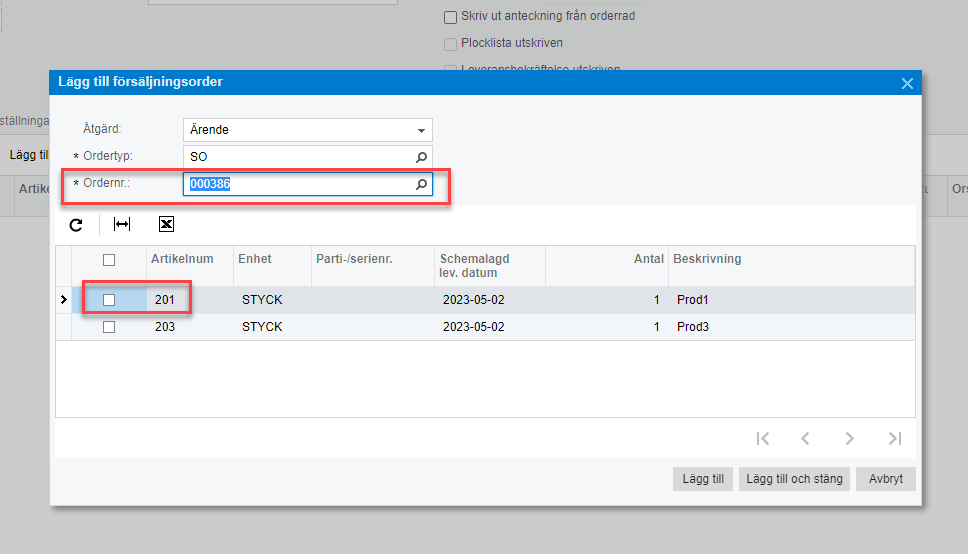The image size is (968, 554).
Task: Open Ordertyp lookup magnifier
Action: tap(421, 157)
